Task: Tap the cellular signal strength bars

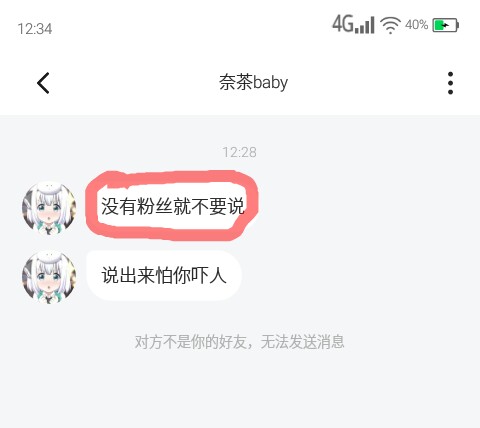Action: [364, 25]
